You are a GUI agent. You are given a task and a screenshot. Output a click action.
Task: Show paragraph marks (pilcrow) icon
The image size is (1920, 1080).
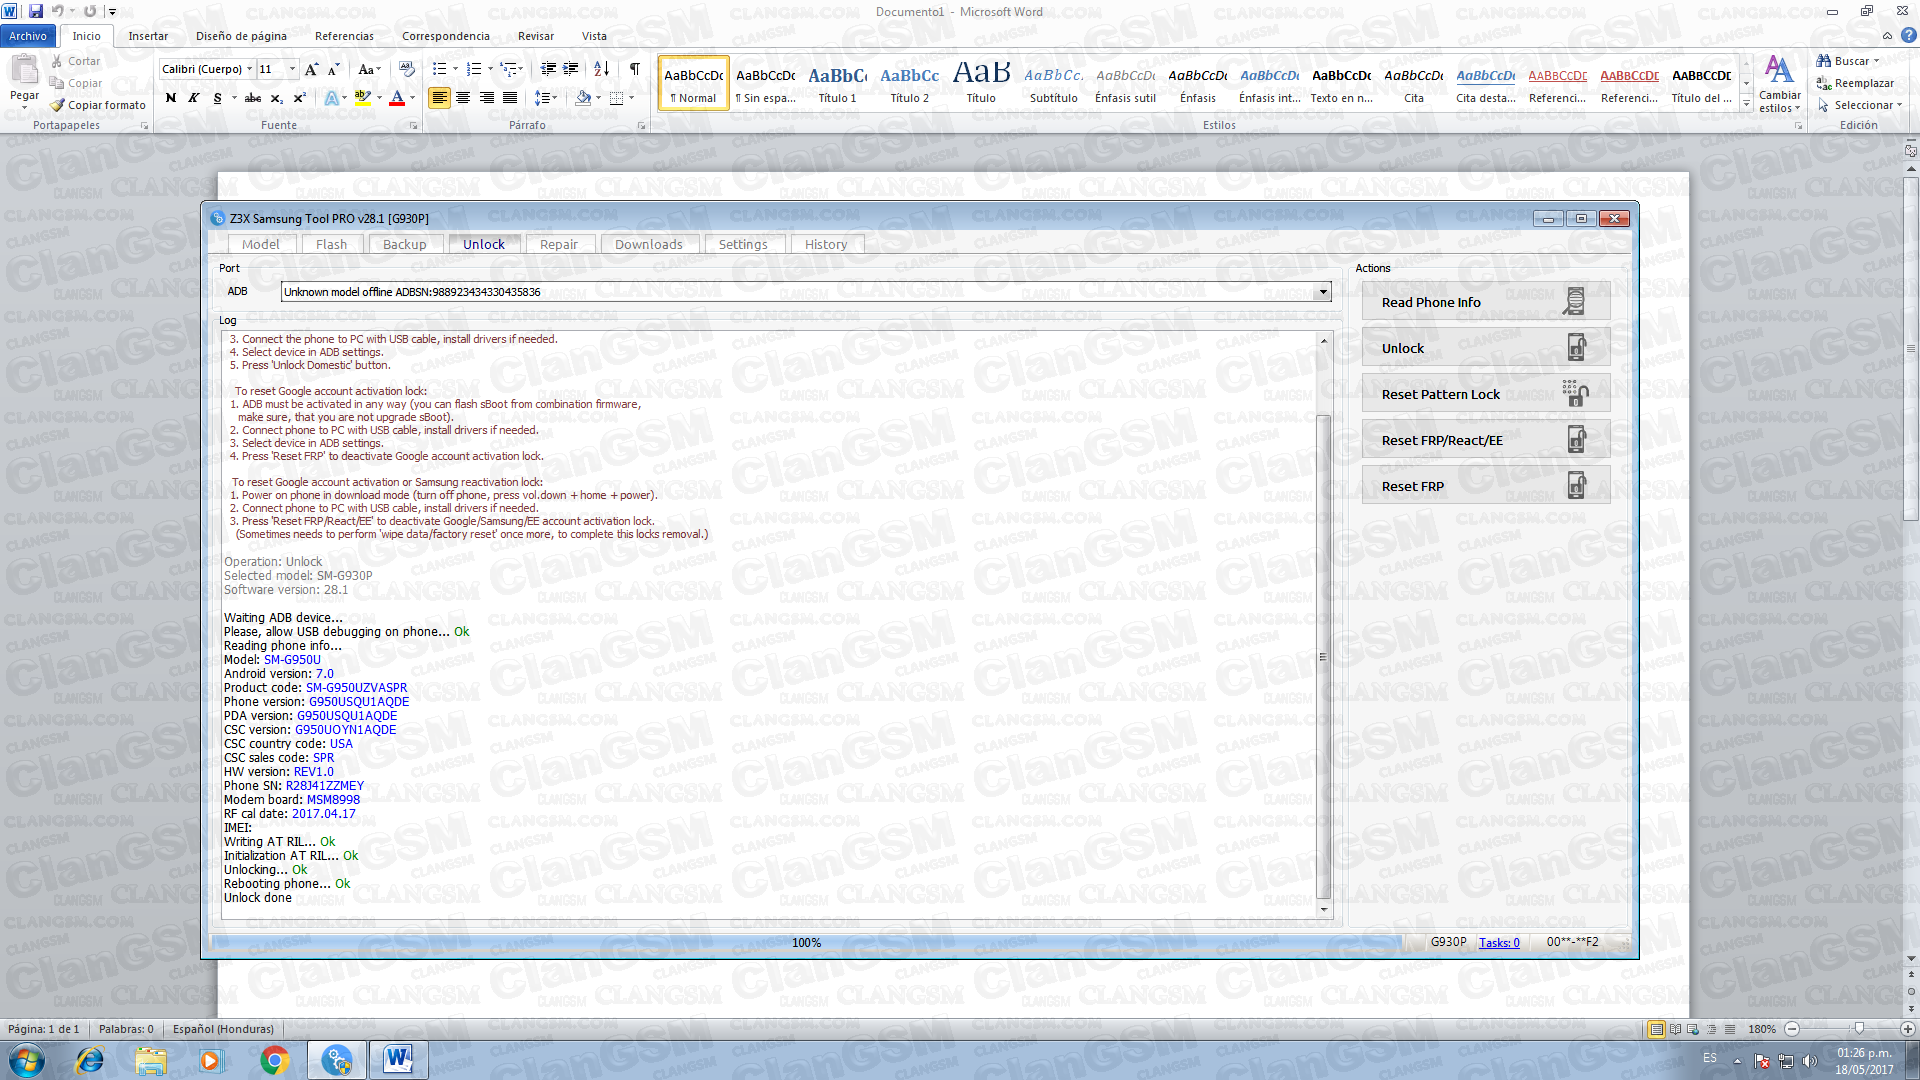click(x=634, y=69)
